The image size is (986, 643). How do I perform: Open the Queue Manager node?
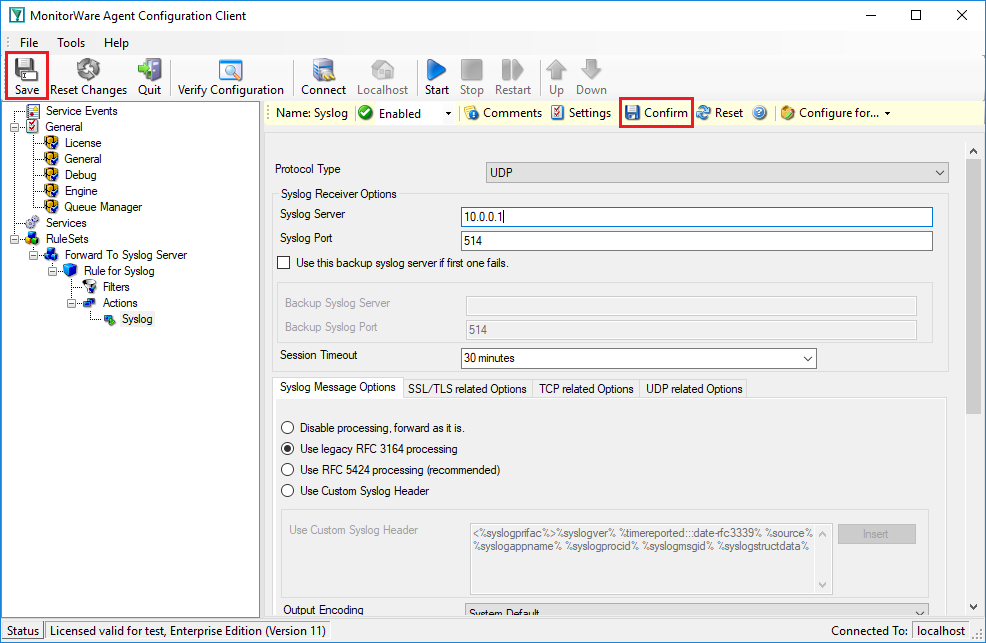tap(103, 207)
